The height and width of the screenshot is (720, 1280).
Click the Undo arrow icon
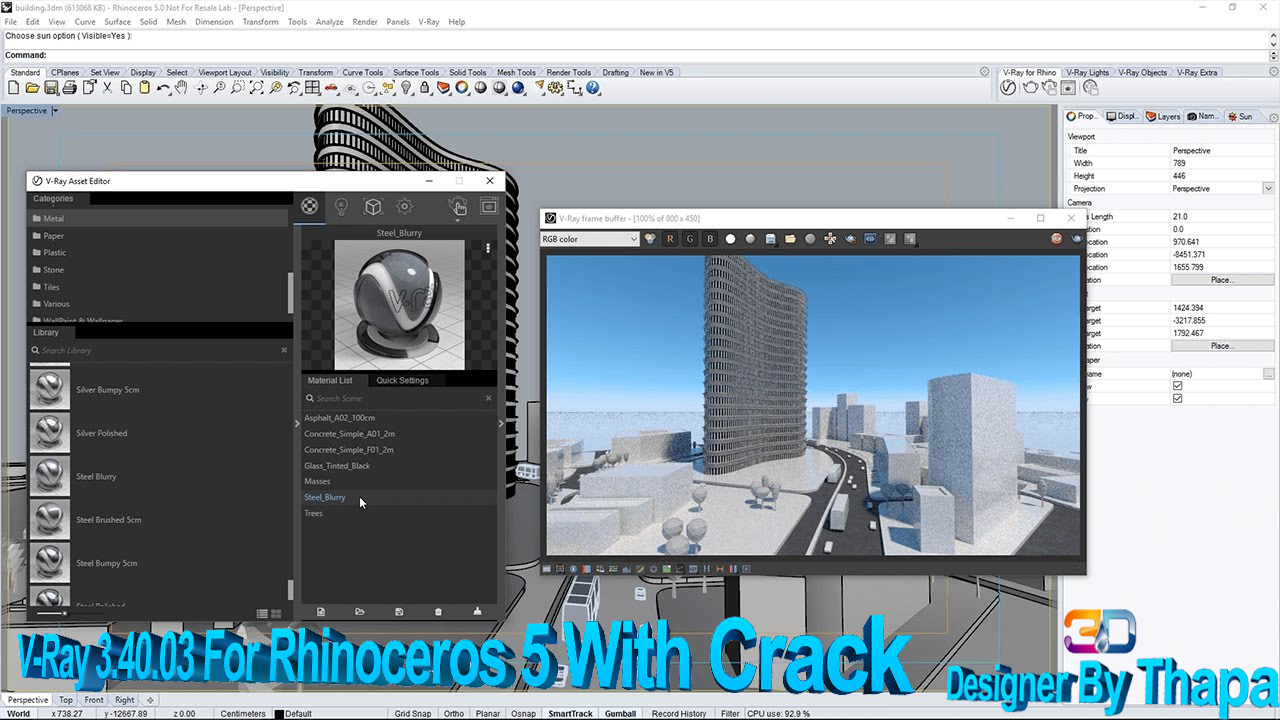[x=163, y=88]
